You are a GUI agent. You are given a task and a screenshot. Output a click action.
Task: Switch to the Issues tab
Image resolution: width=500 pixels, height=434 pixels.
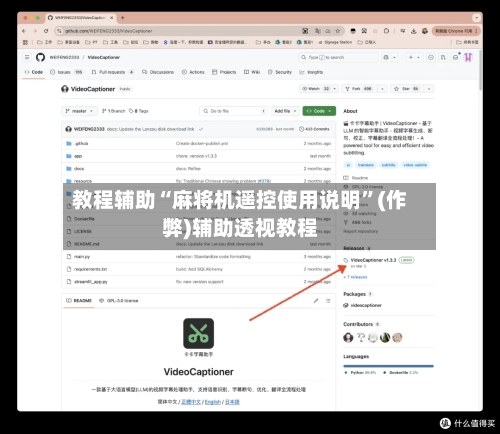pos(66,72)
